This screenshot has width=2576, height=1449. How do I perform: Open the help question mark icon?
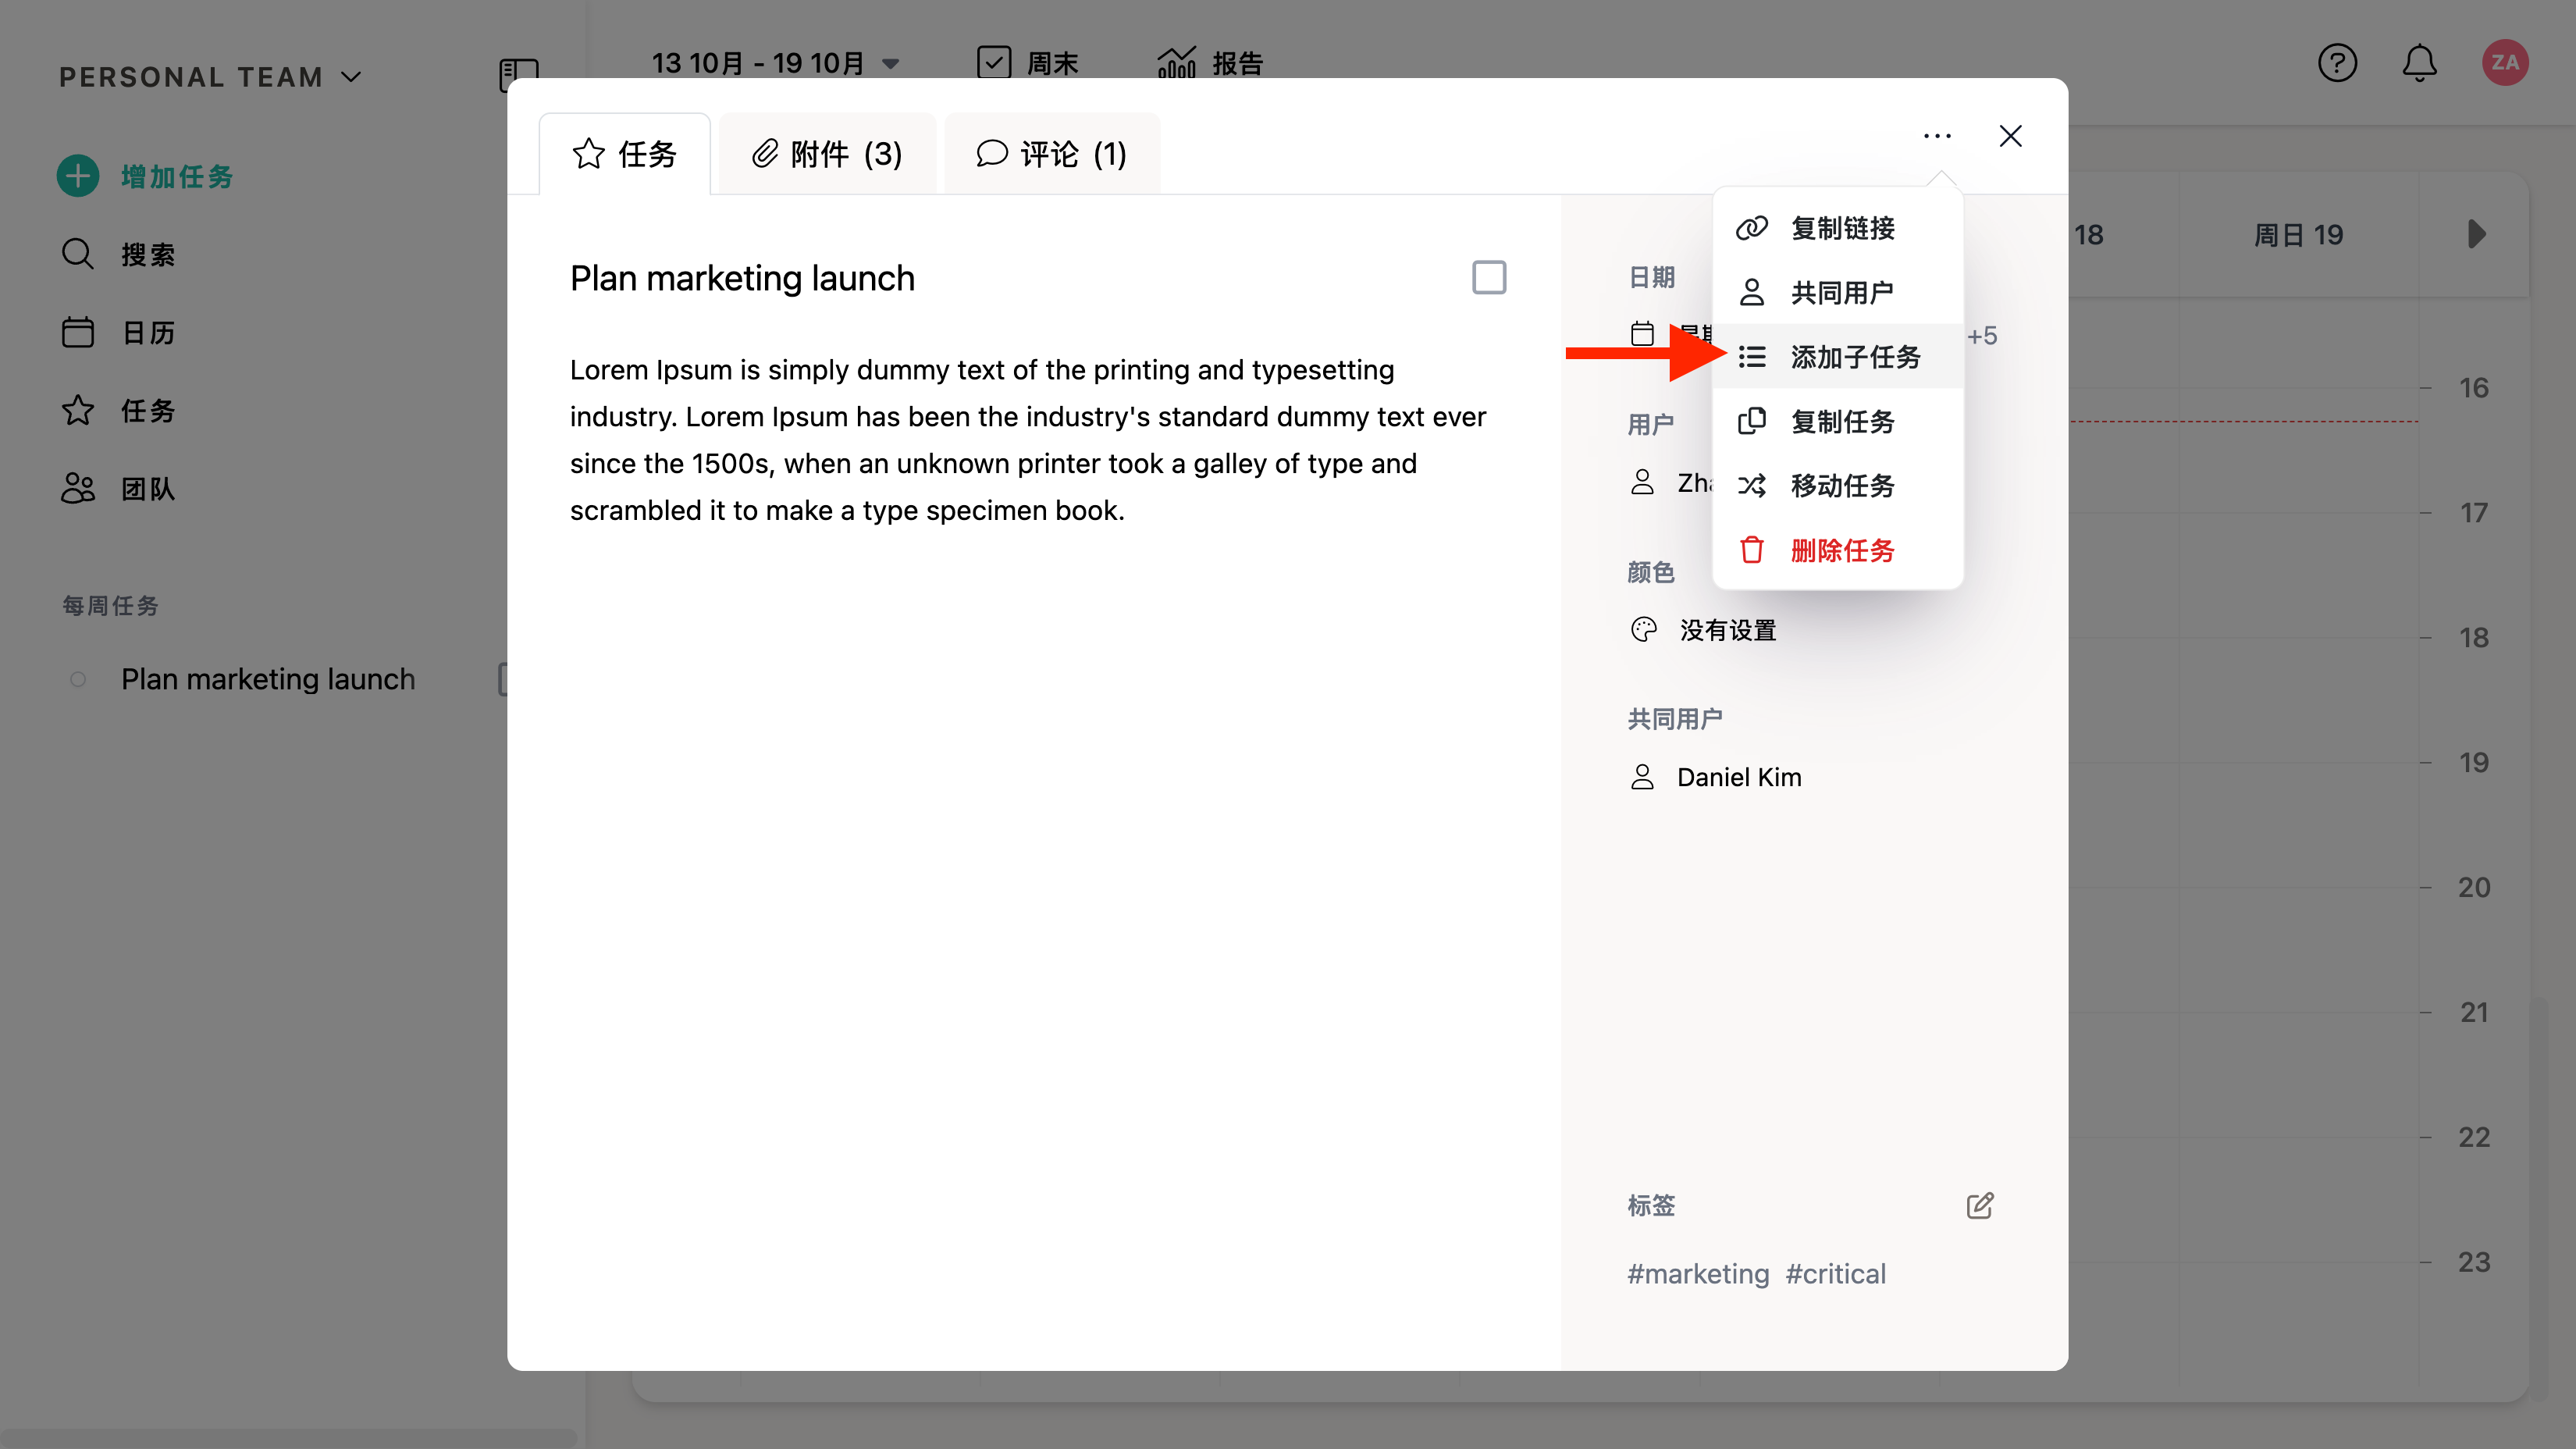[x=2337, y=63]
